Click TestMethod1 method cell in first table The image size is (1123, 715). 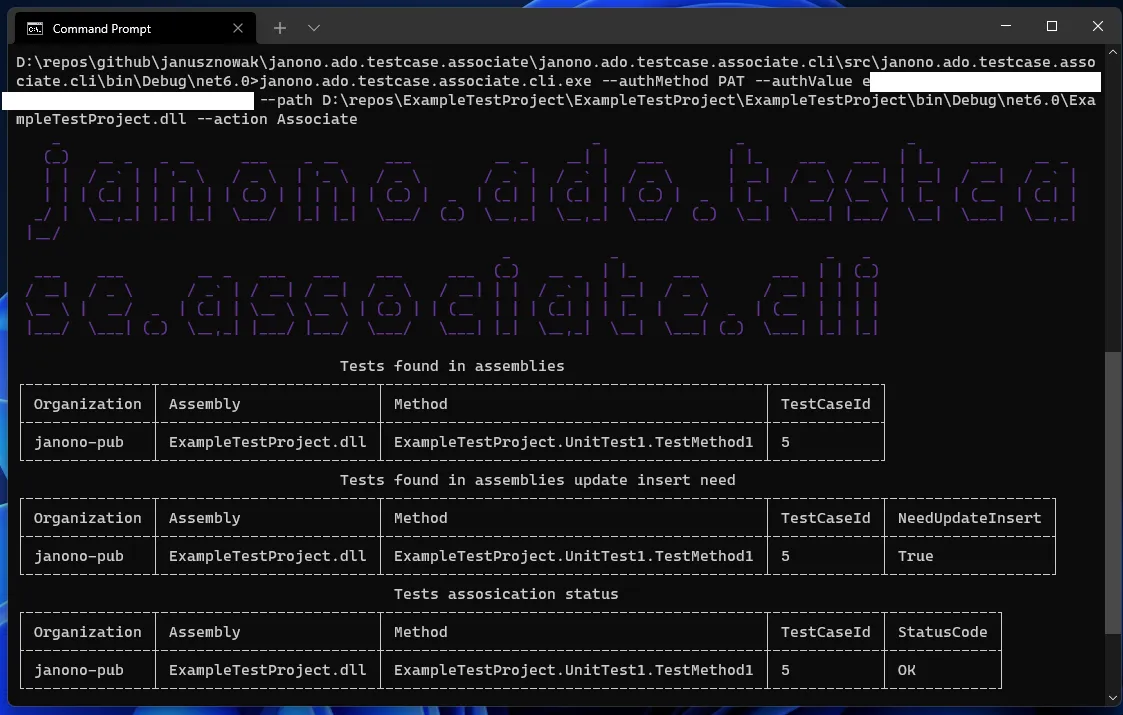573,442
